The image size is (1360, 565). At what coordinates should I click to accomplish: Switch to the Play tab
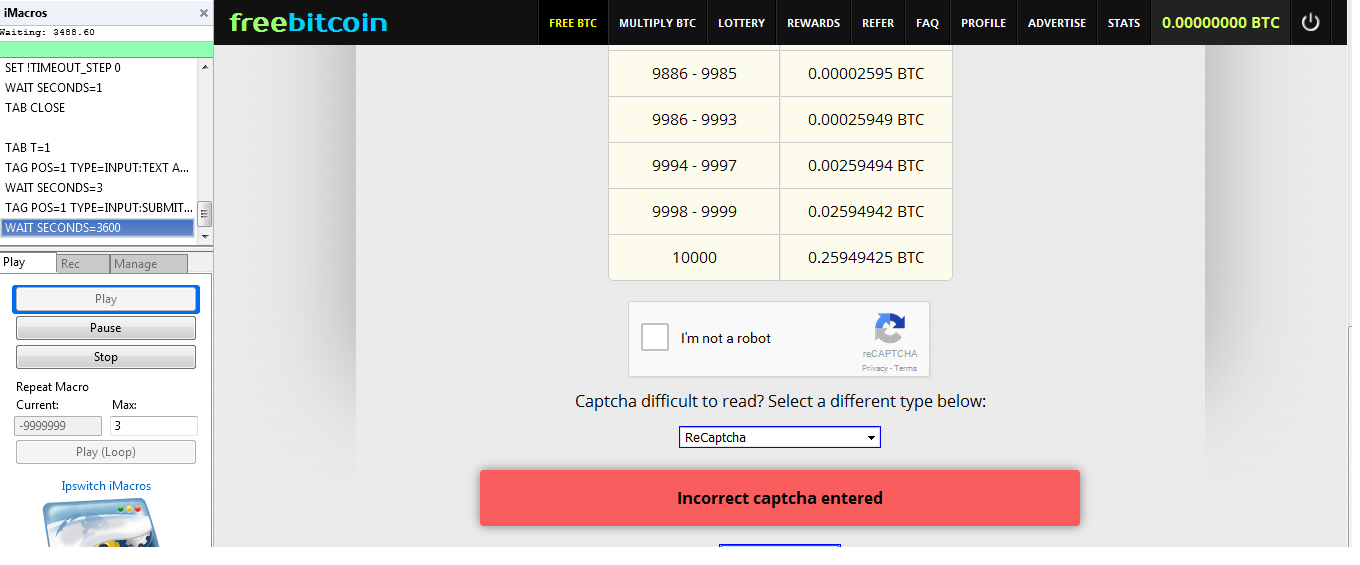27,263
